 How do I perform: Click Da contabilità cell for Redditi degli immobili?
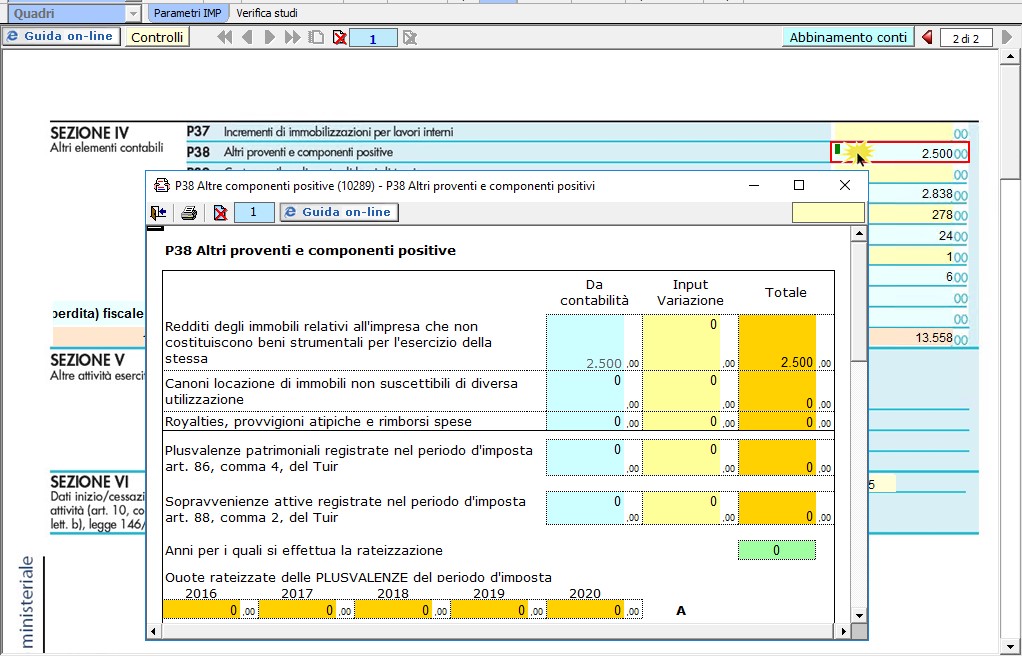pos(585,343)
